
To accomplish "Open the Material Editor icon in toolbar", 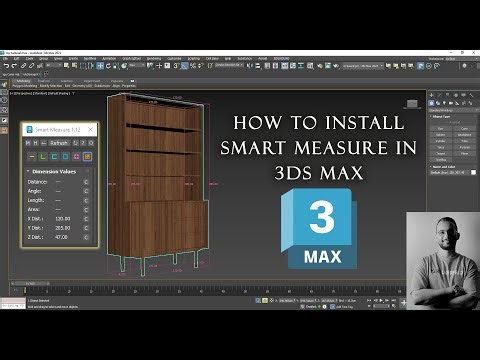I will [x=310, y=66].
